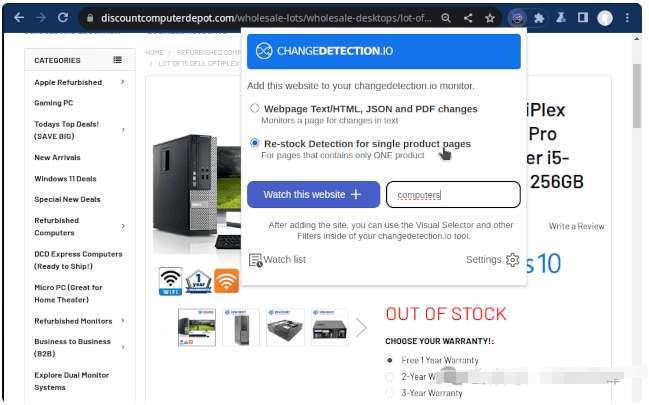Select third thumbnail of open case
The width and height of the screenshot is (649, 405).
tap(285, 327)
